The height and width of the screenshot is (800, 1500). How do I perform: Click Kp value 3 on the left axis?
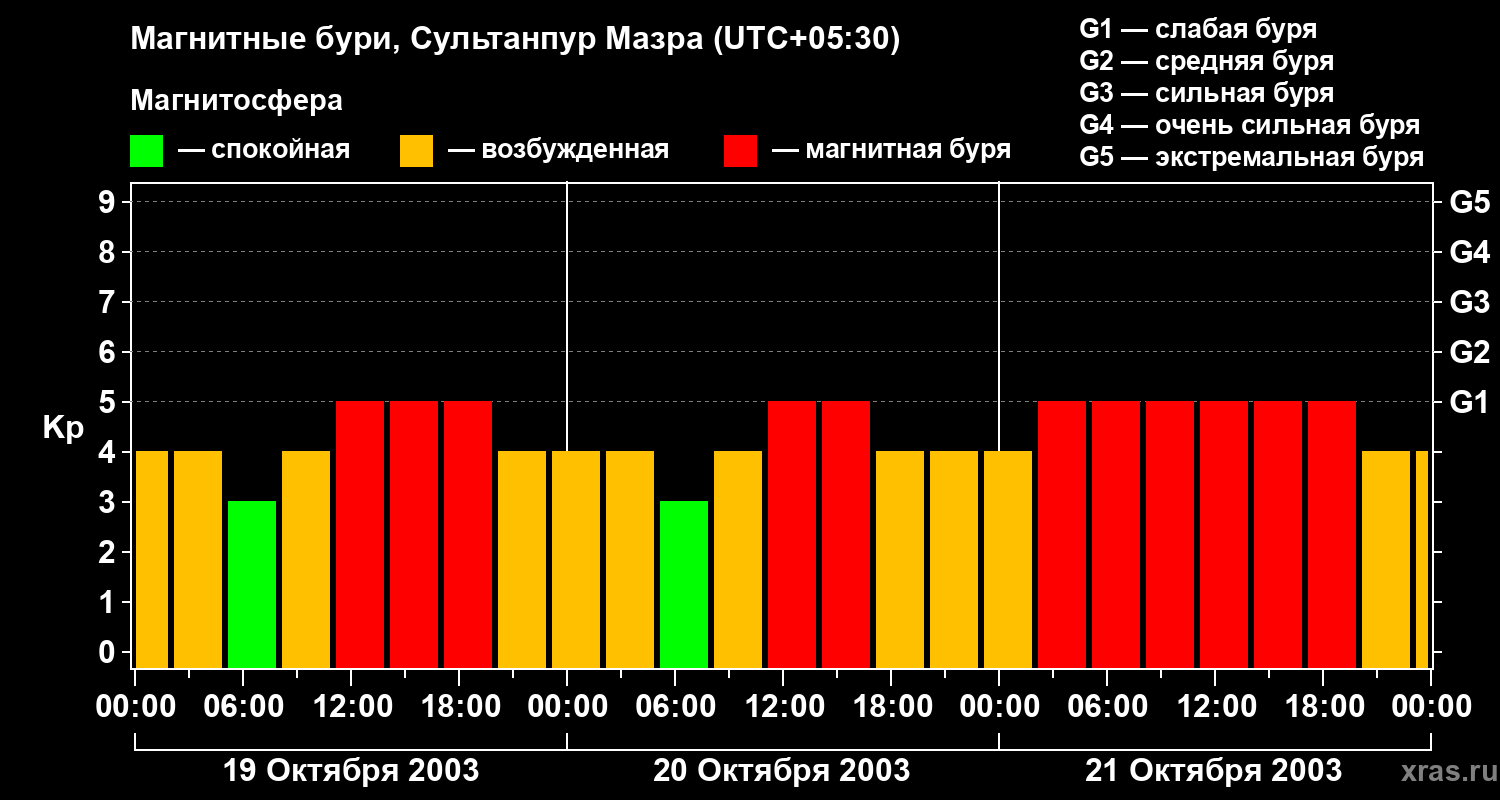click(109, 503)
